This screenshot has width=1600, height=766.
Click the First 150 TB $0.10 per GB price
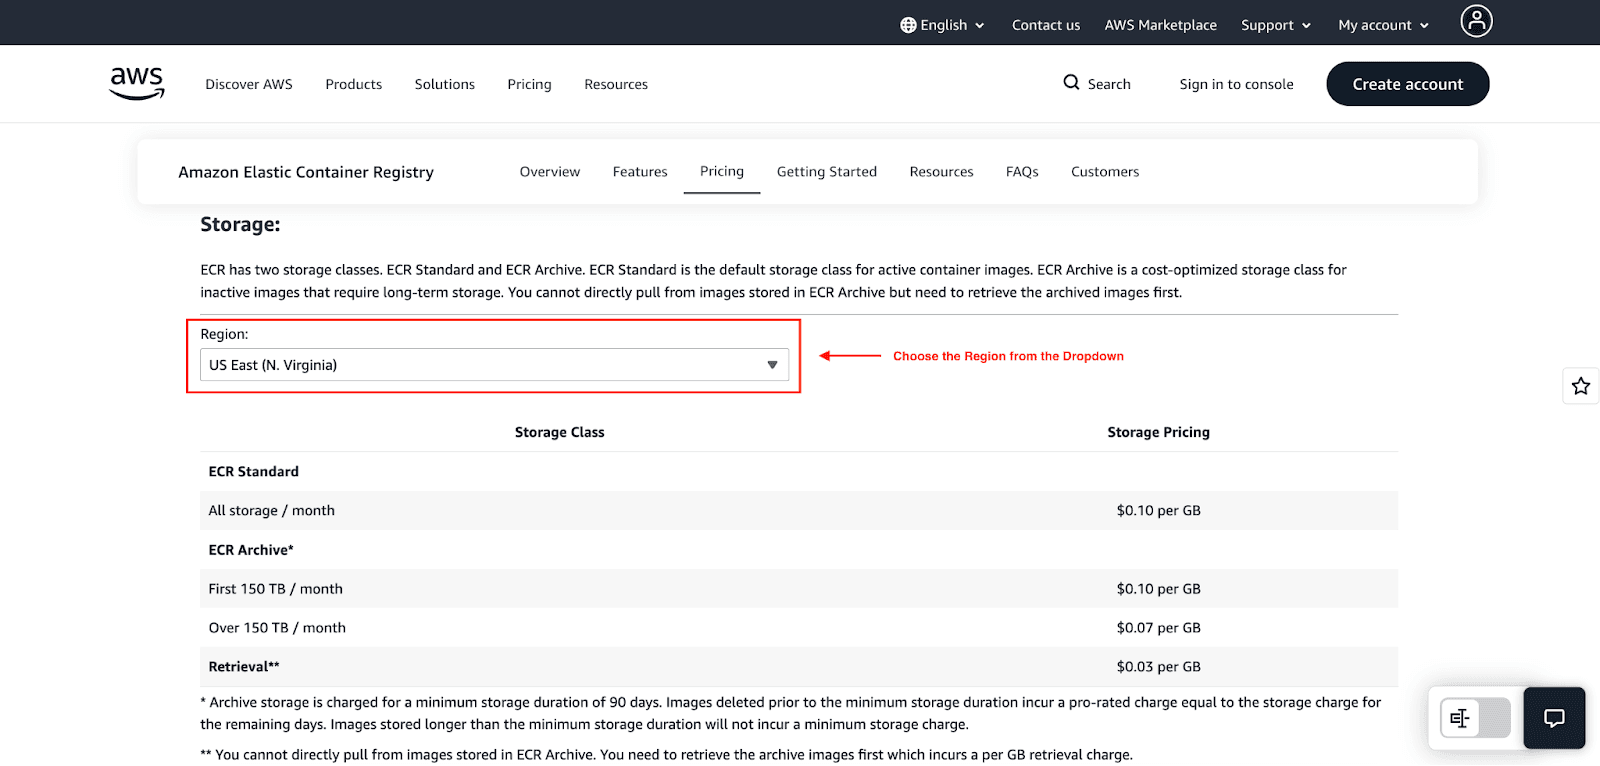(x=1158, y=589)
